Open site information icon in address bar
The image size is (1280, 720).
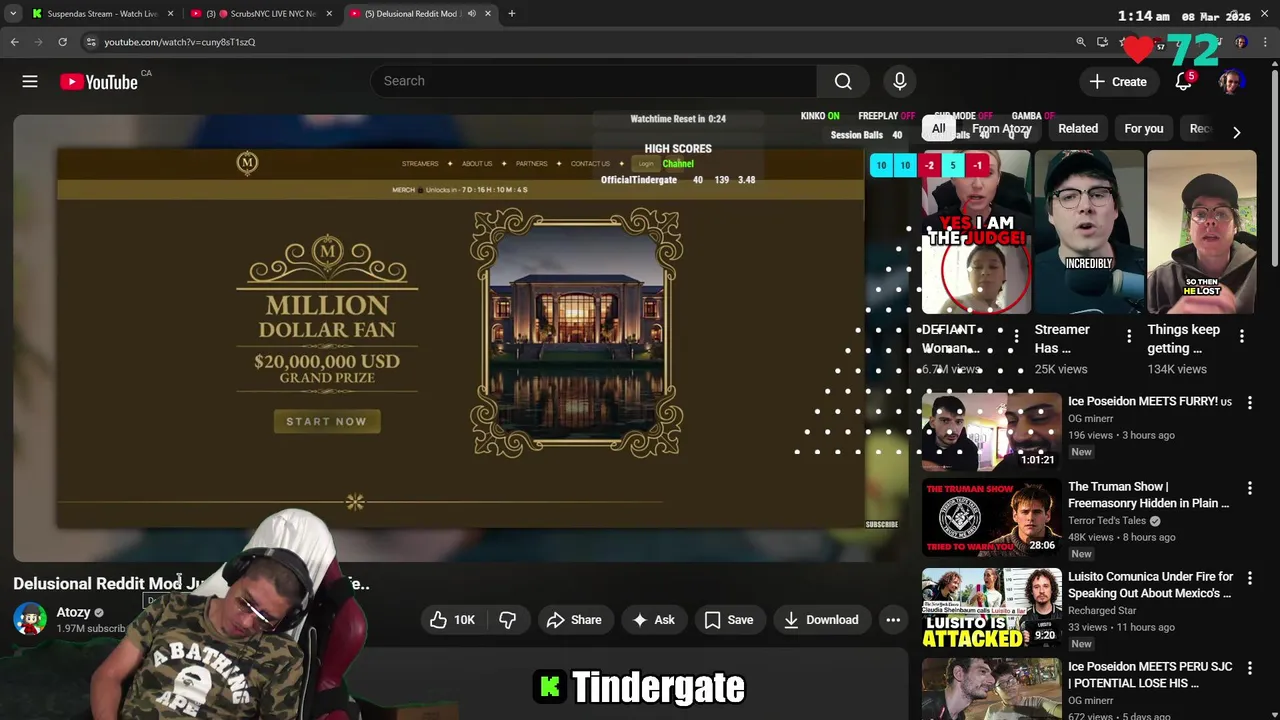click(91, 42)
